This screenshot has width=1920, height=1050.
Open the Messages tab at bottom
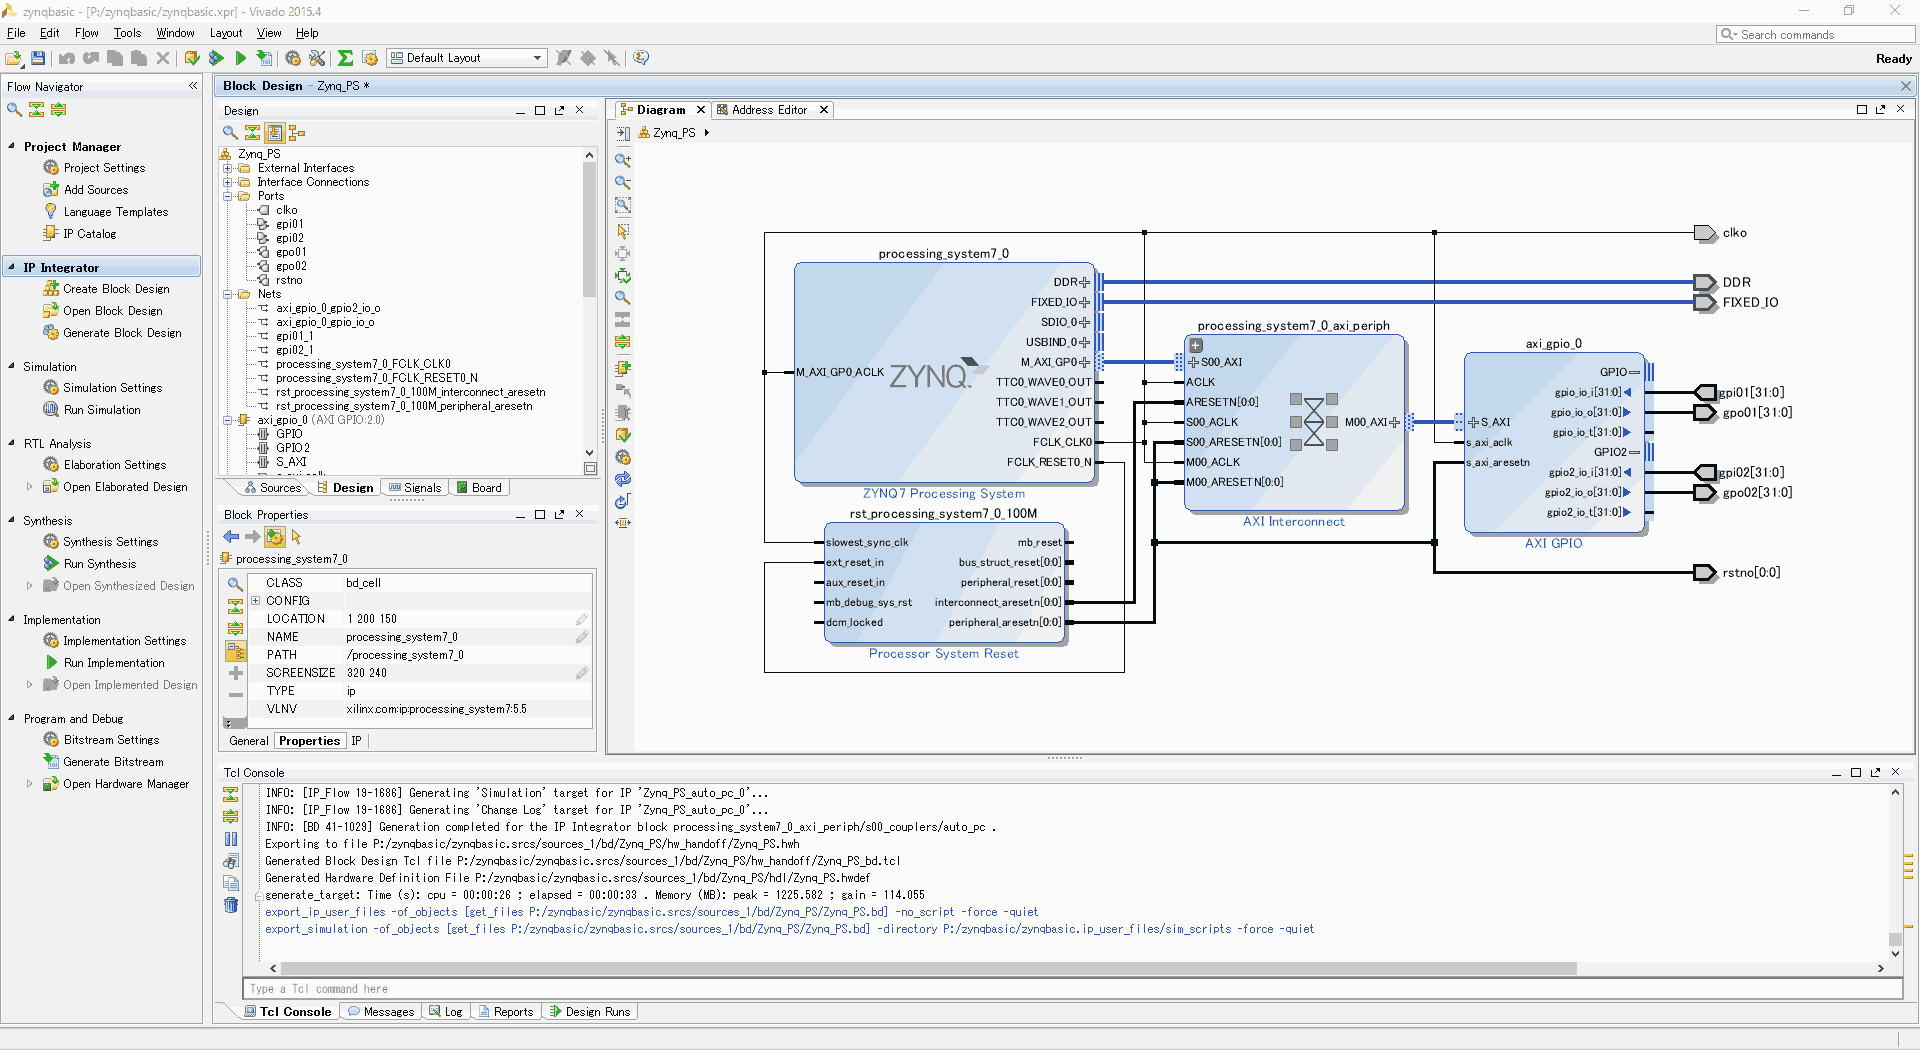tap(380, 1012)
